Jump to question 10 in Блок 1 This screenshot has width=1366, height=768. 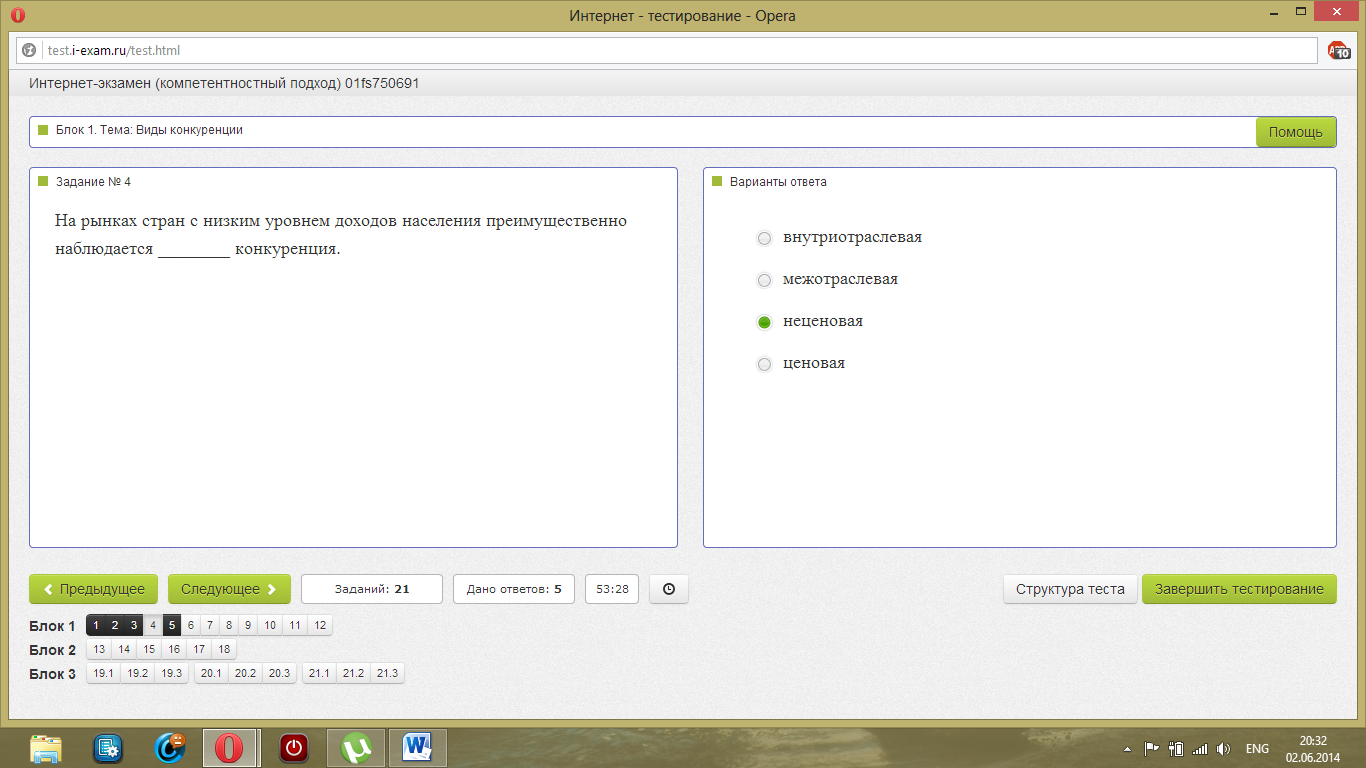pyautogui.click(x=270, y=626)
